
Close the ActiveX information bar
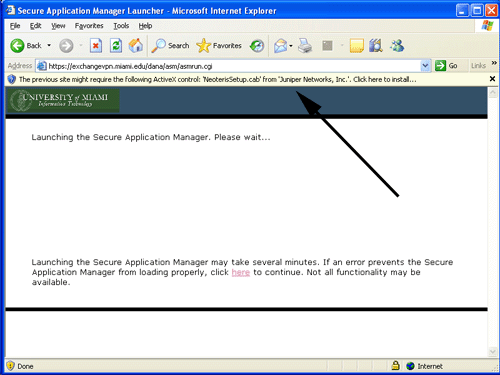492,79
